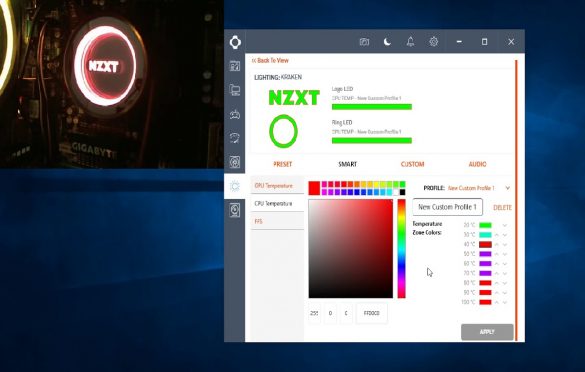This screenshot has width=585, height=372.
Task: Click the CAM logo at top of sidebar
Action: (x=235, y=42)
